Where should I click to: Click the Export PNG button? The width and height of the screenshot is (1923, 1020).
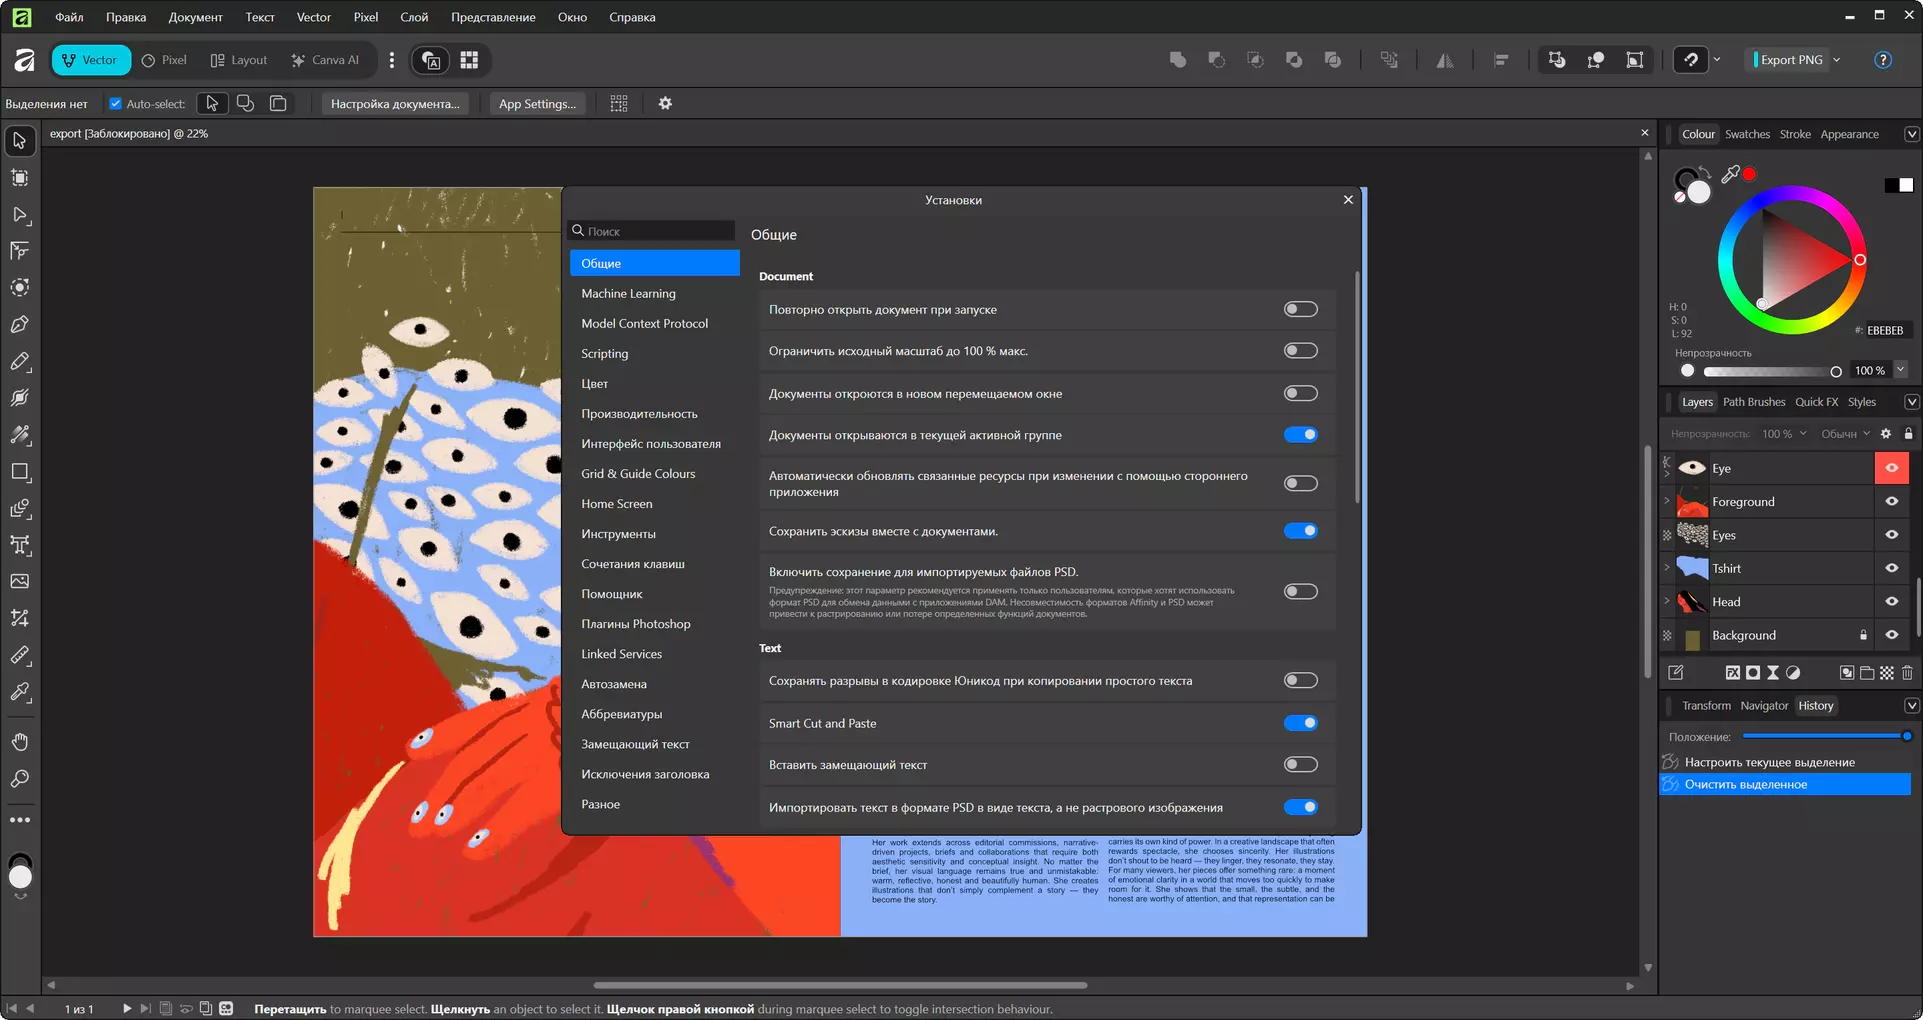pyautogui.click(x=1790, y=60)
